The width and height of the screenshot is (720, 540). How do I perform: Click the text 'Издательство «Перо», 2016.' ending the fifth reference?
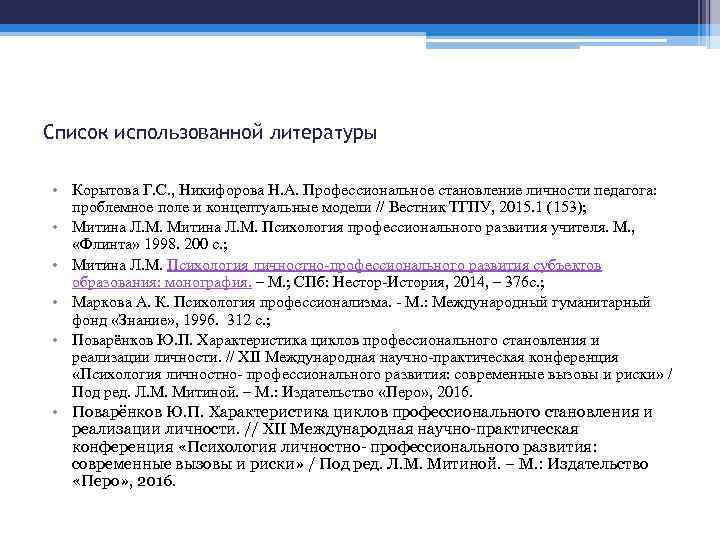(x=377, y=392)
